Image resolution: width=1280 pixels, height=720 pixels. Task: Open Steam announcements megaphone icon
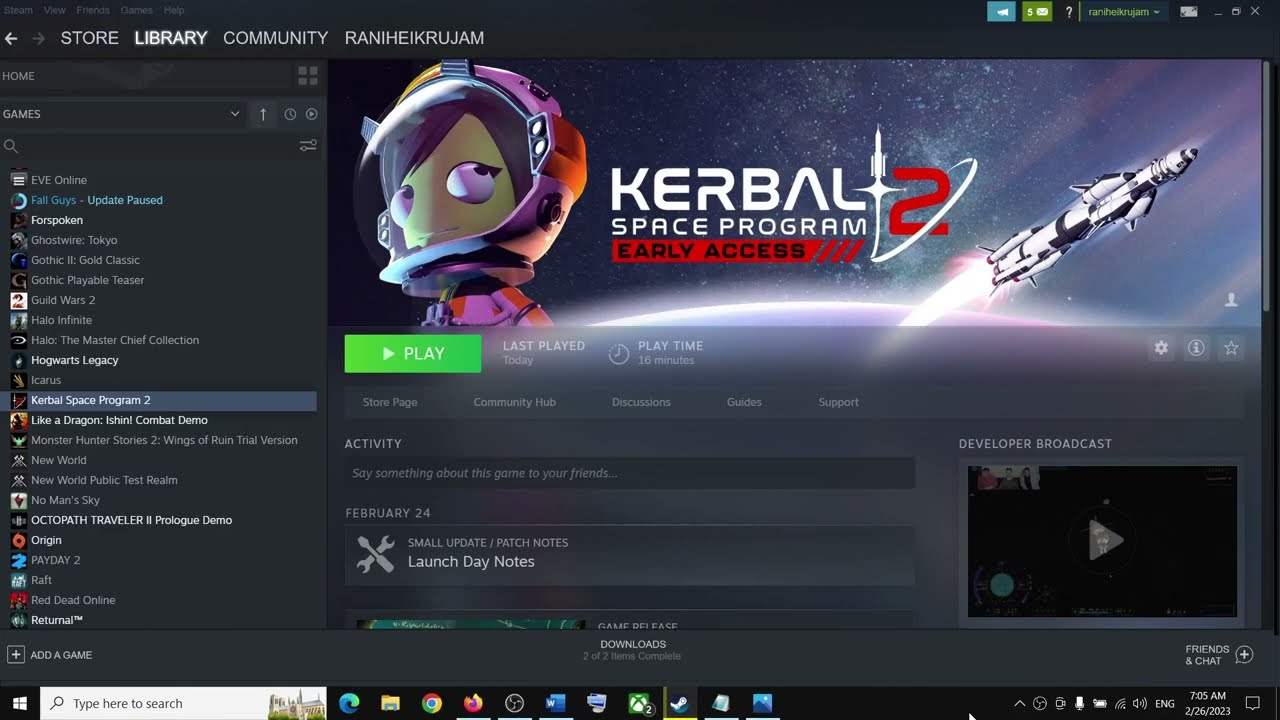click(1000, 12)
